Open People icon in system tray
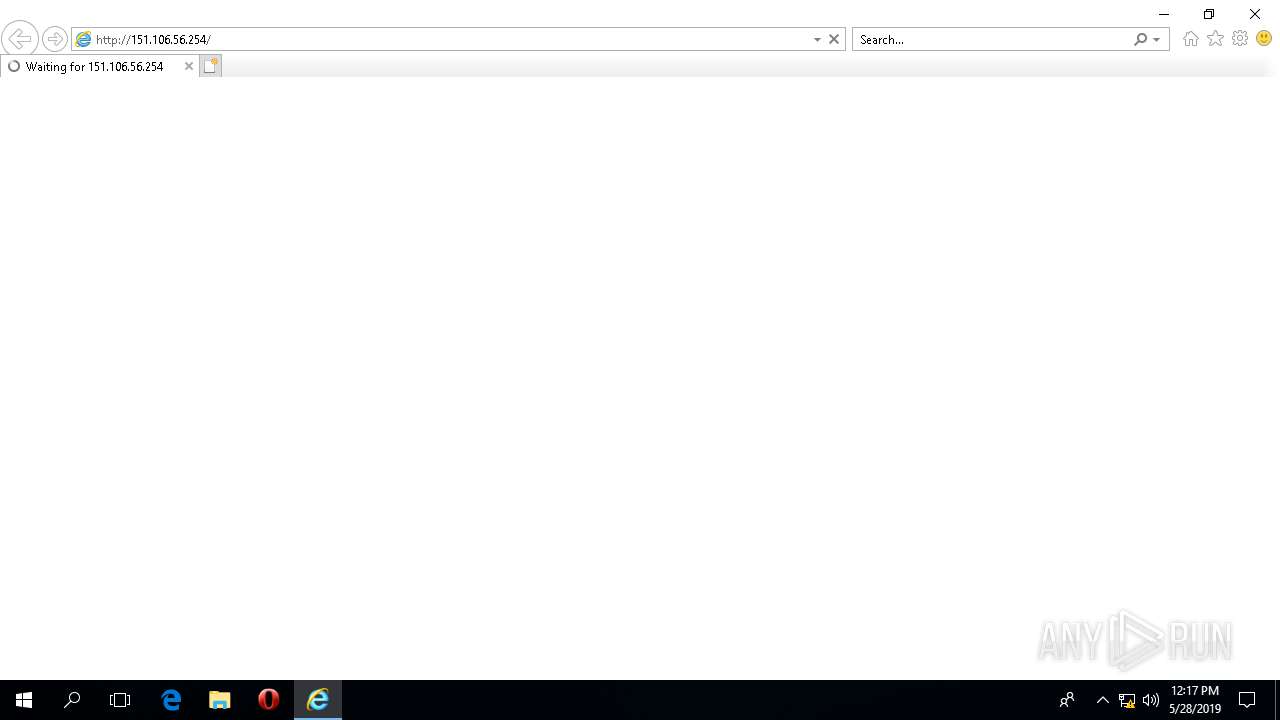The height and width of the screenshot is (720, 1280). click(1067, 700)
